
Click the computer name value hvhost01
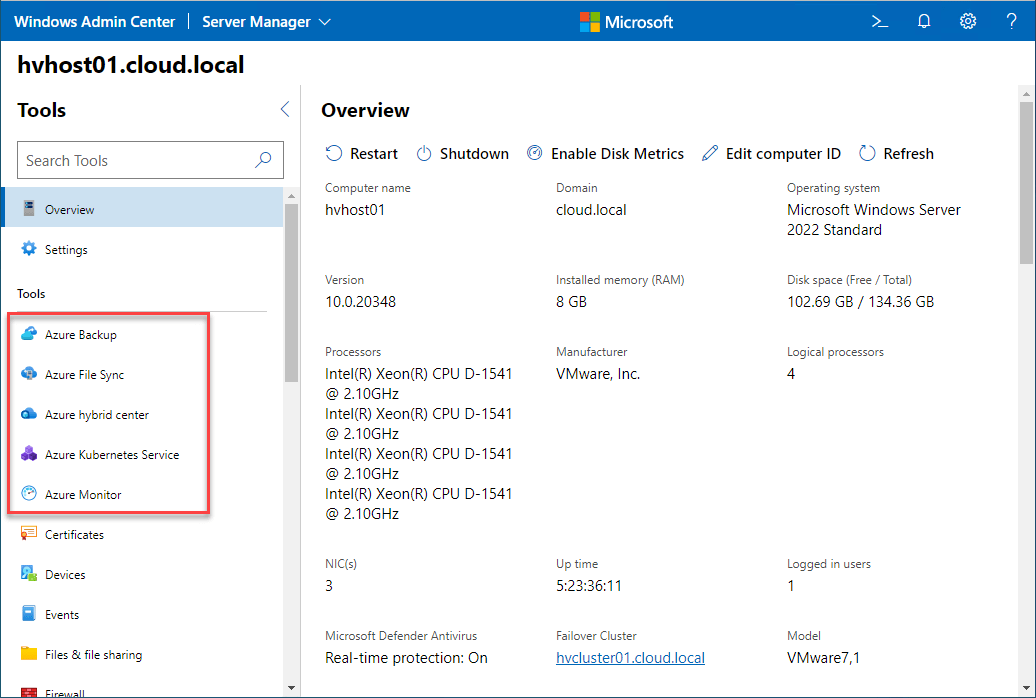[355, 210]
